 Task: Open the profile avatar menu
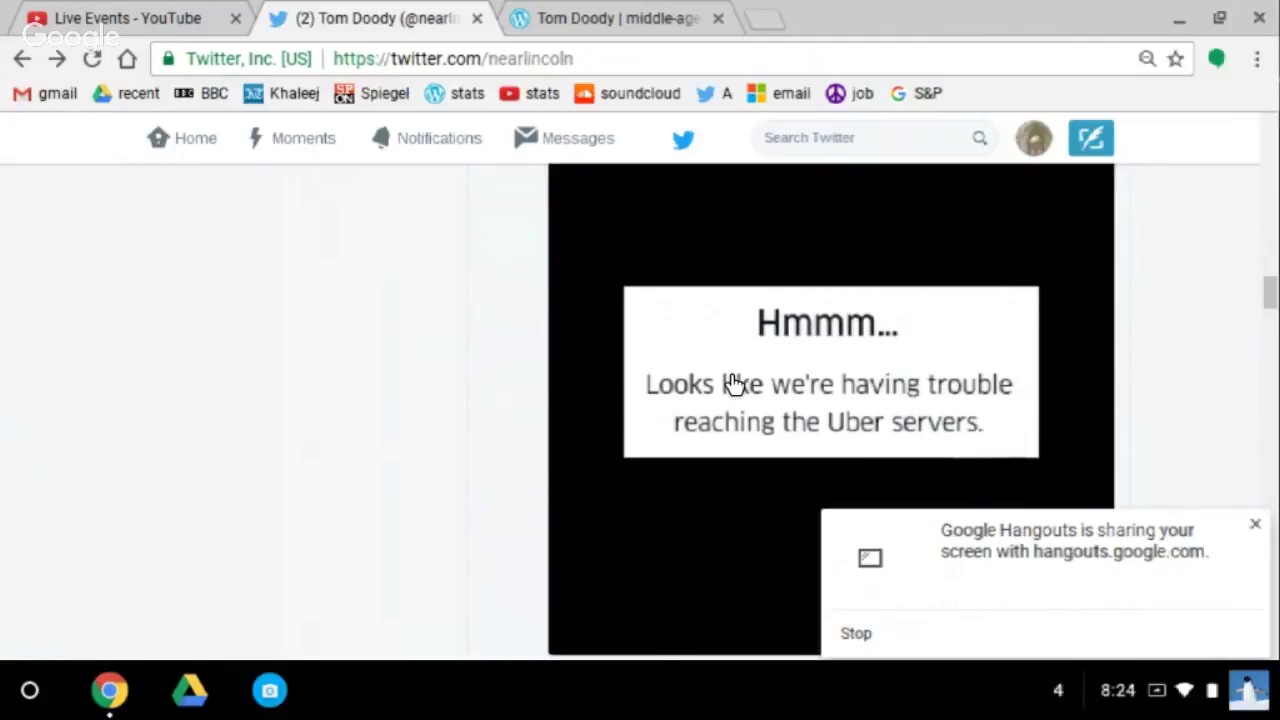tap(1034, 138)
